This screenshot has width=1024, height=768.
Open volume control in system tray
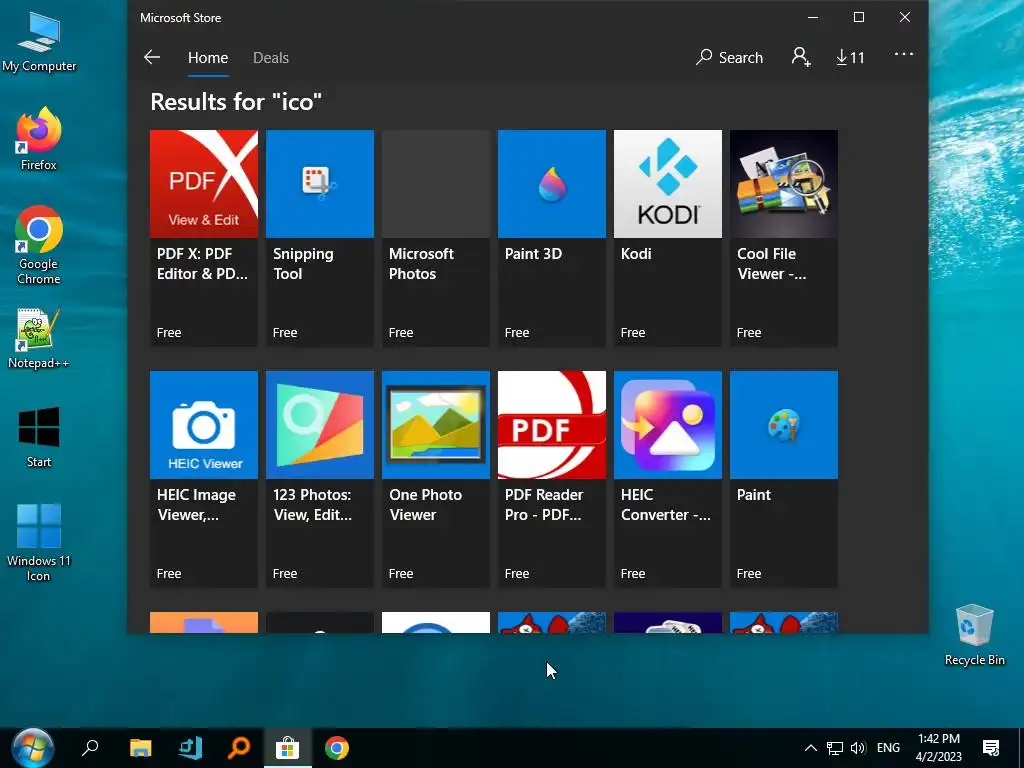tap(858, 748)
